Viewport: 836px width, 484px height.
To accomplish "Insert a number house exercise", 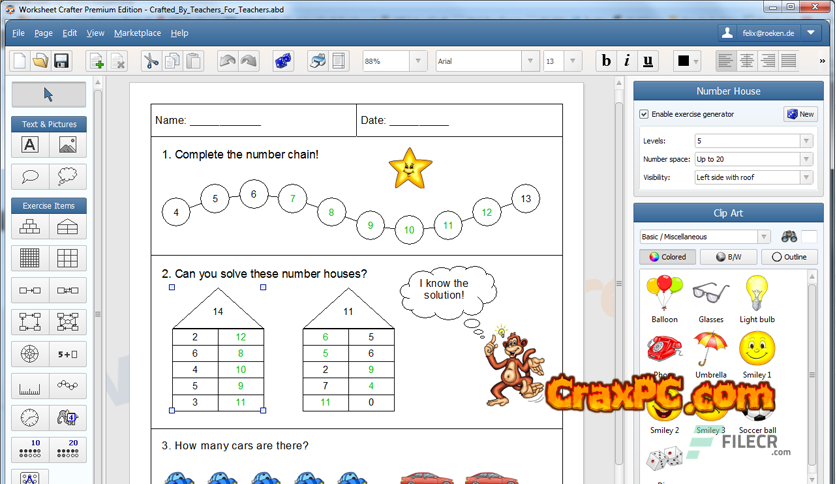I will click(68, 227).
